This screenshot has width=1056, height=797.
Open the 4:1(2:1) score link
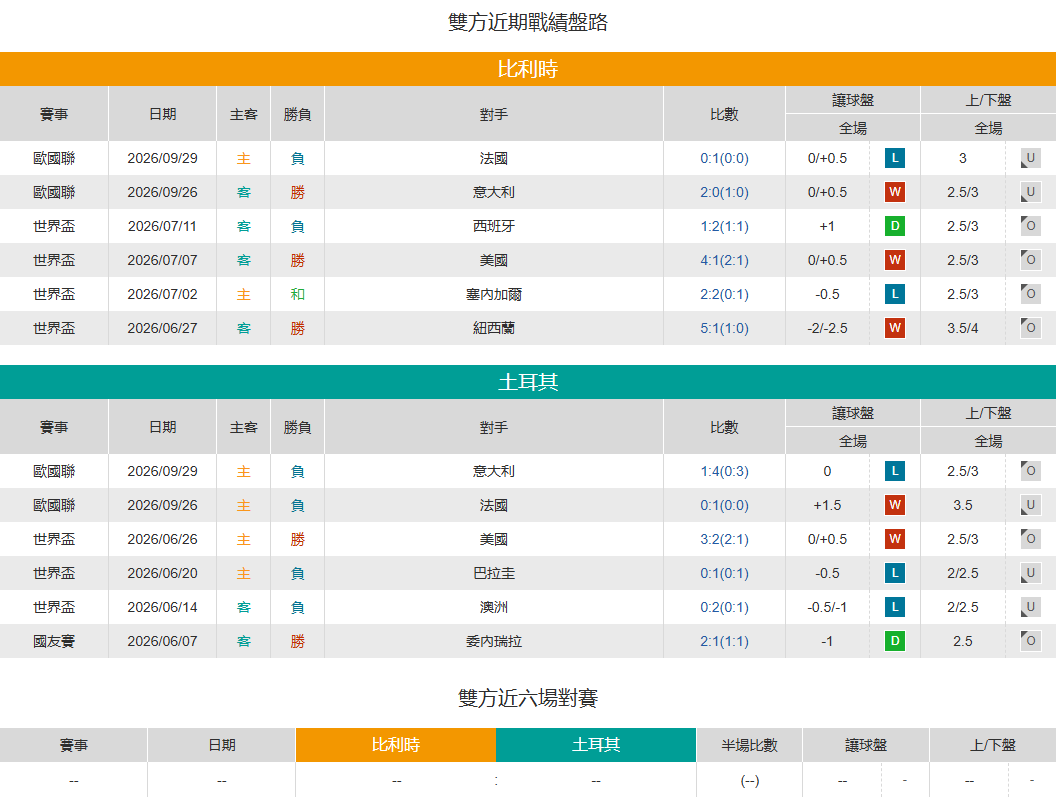(x=724, y=261)
